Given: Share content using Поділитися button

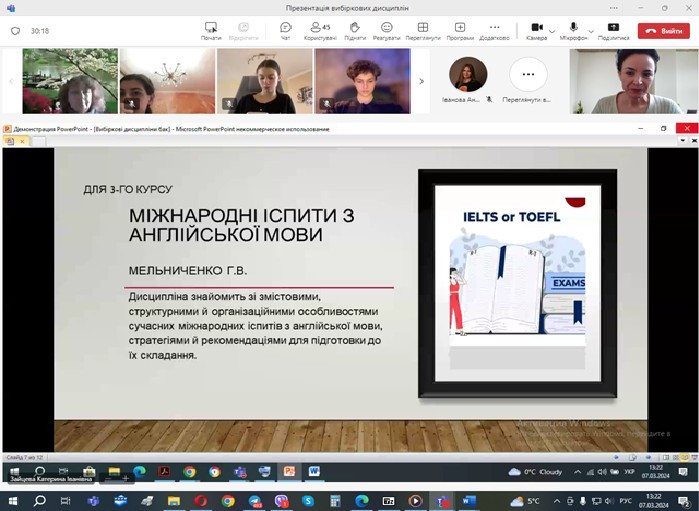Looking at the screenshot, I should click(614, 30).
